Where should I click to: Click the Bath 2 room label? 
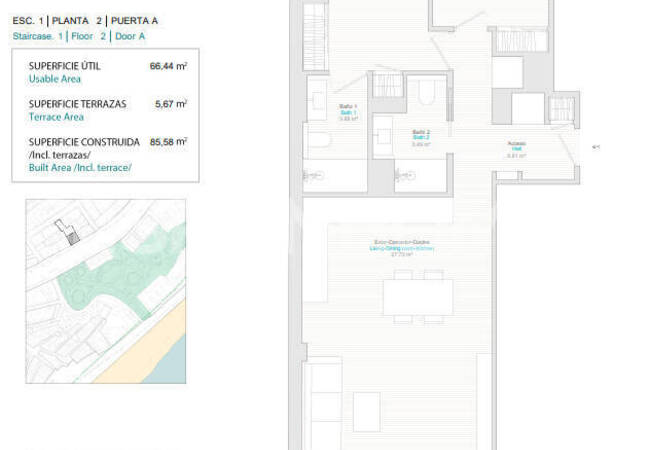pyautogui.click(x=420, y=136)
